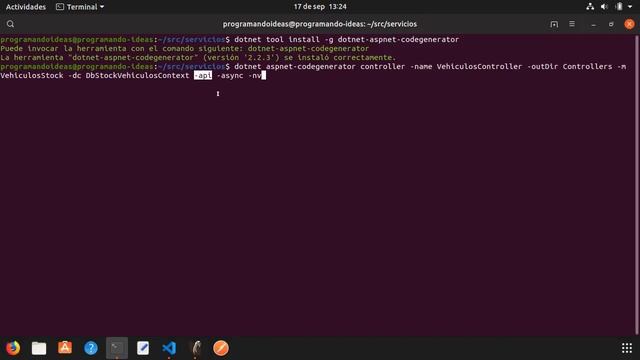The image size is (640, 360).
Task: Click the word 'install' in first command
Action: 304,40
